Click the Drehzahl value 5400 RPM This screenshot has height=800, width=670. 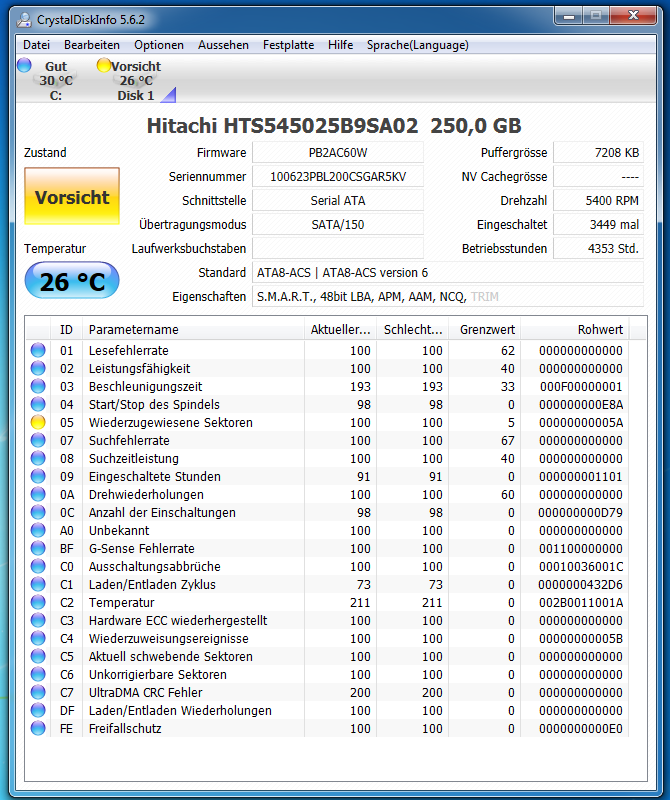(599, 201)
